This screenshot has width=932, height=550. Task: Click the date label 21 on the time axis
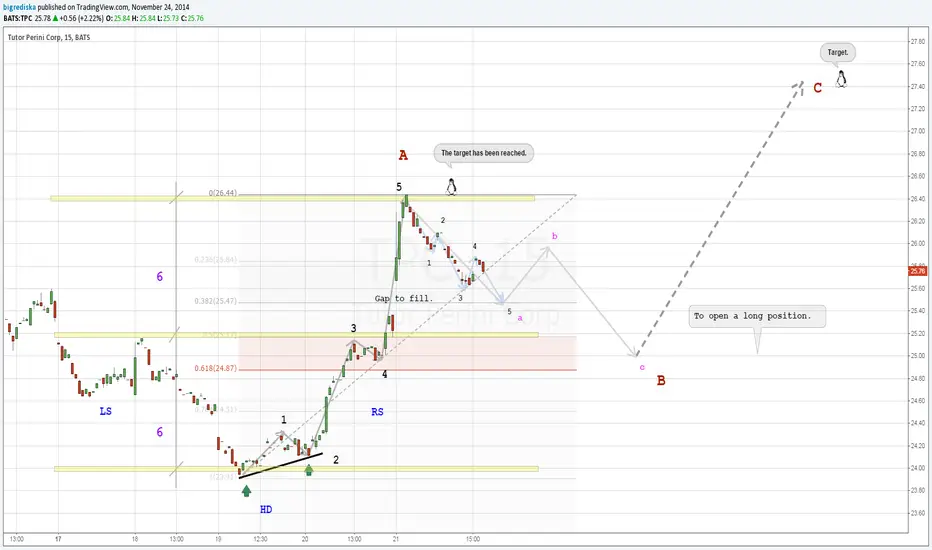tap(396, 539)
